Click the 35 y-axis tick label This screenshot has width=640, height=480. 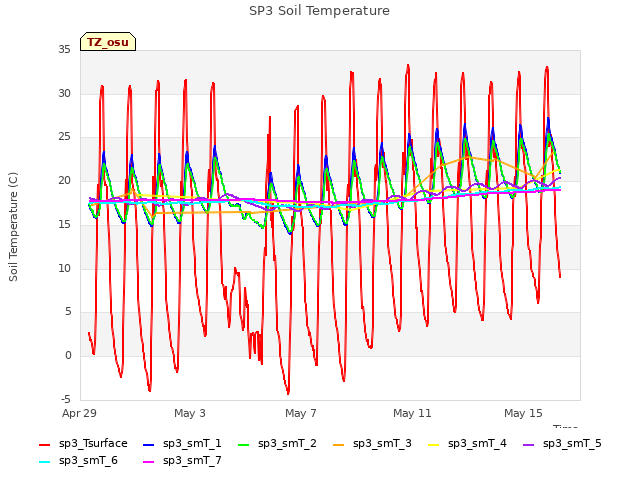tap(64, 49)
